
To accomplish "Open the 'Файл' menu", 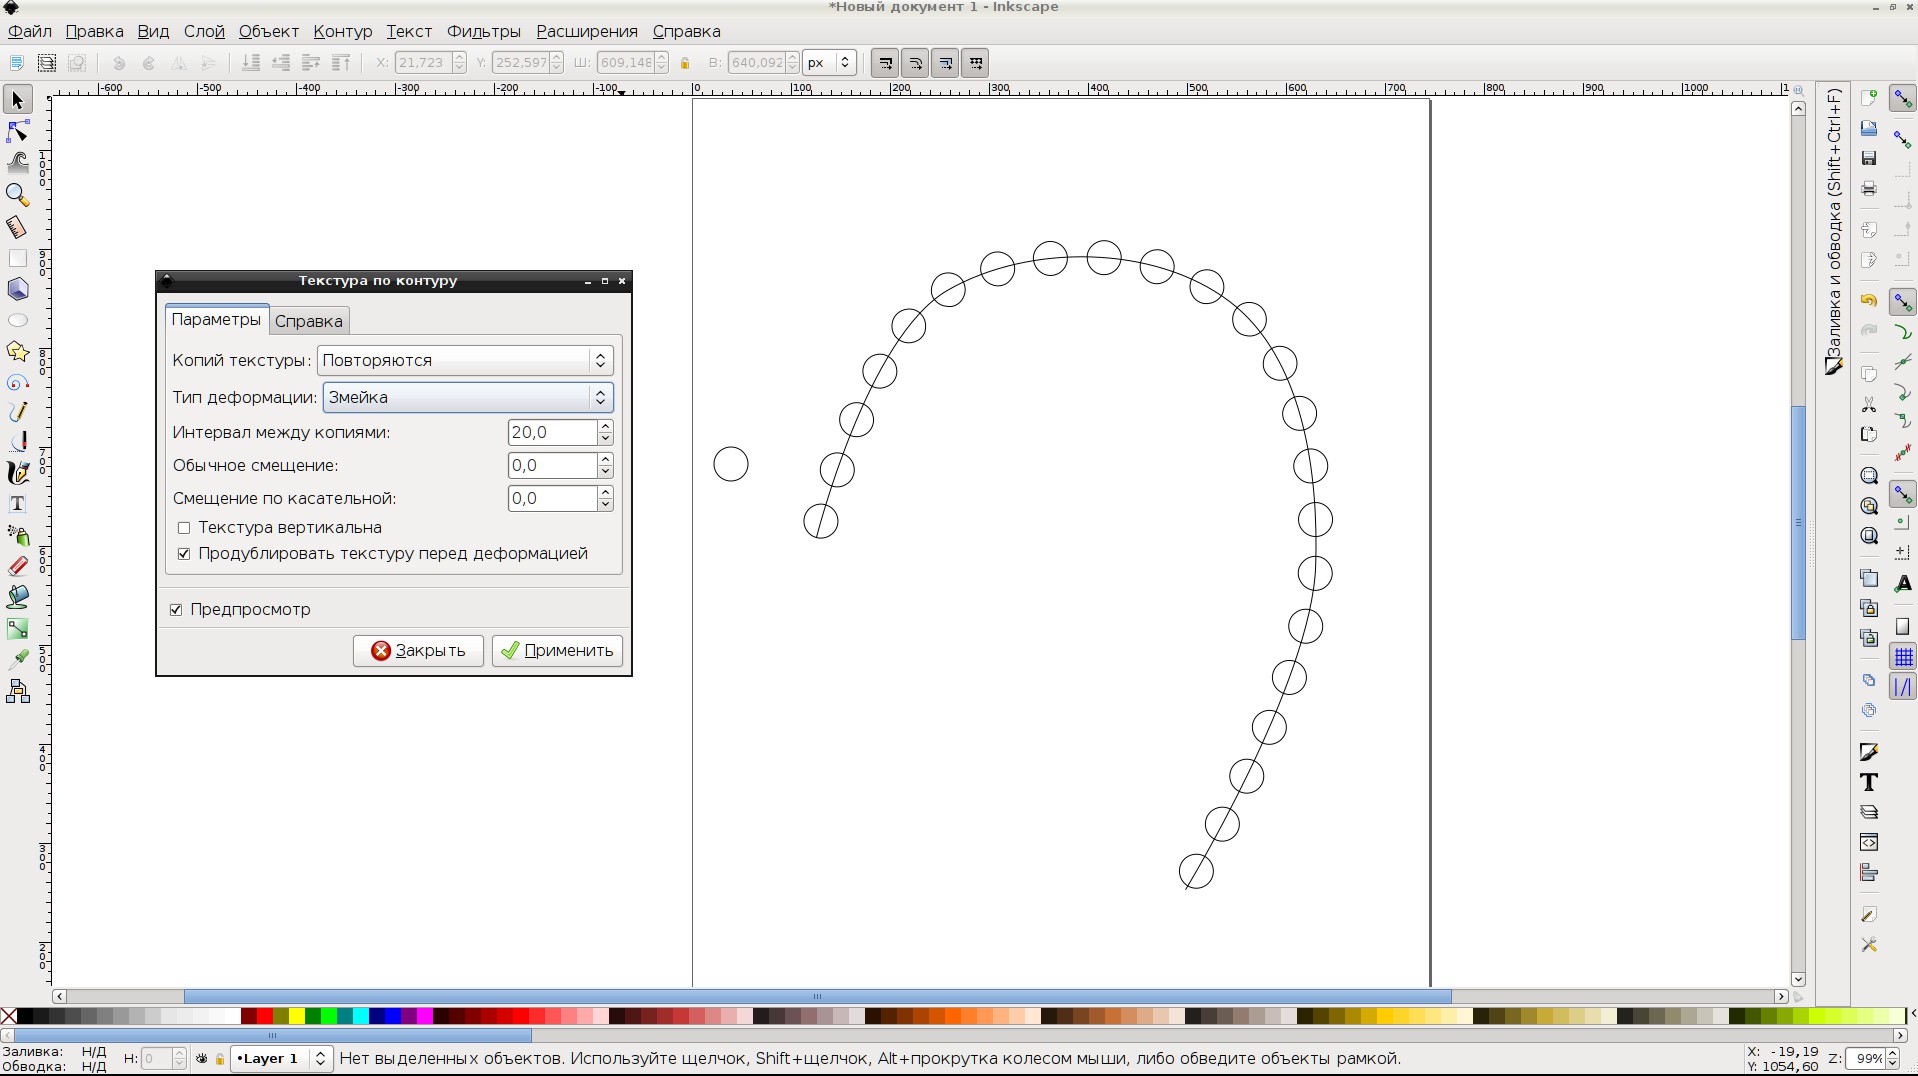I will (30, 32).
